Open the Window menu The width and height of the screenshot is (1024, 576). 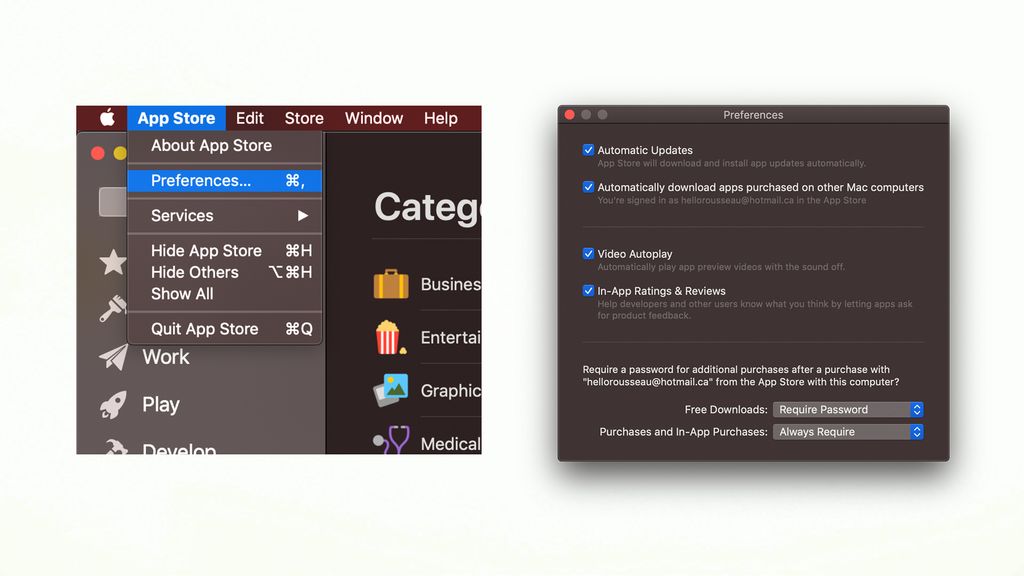373,118
